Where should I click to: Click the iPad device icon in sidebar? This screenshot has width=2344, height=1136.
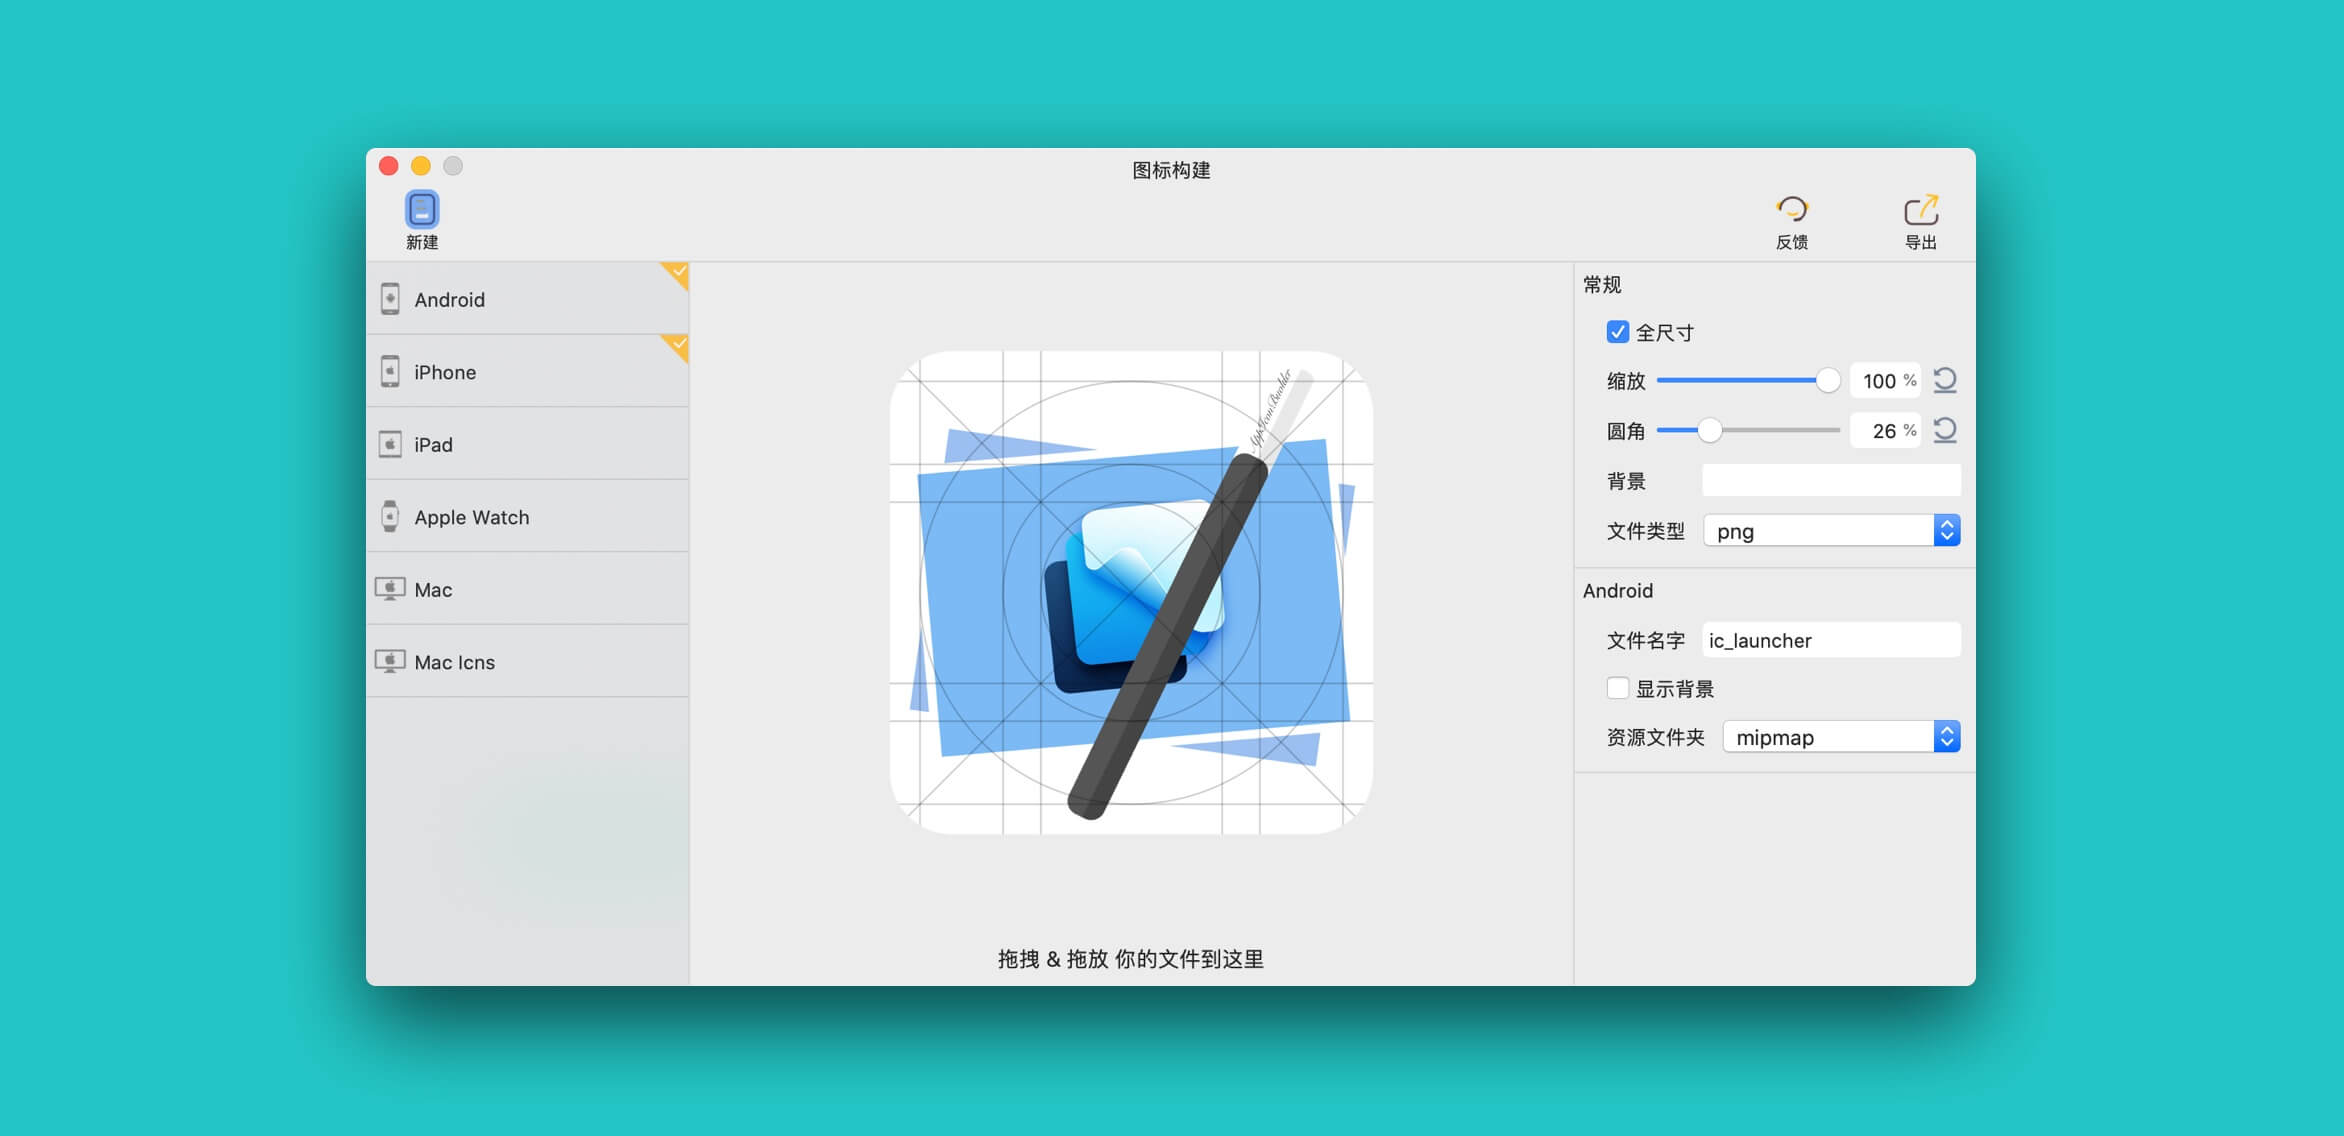pos(390,444)
